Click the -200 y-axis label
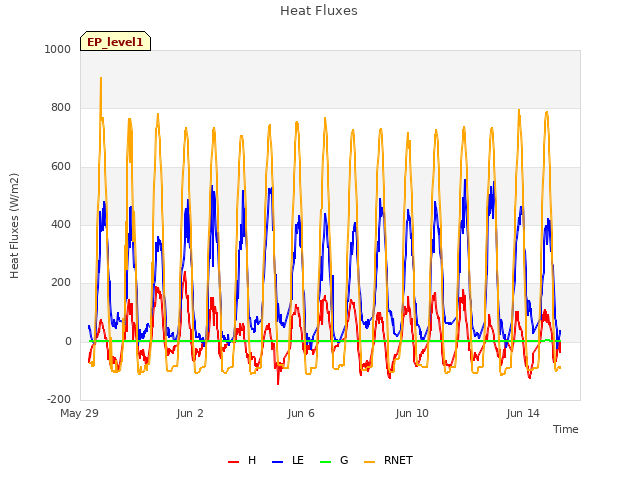640x480 pixels. point(59,399)
